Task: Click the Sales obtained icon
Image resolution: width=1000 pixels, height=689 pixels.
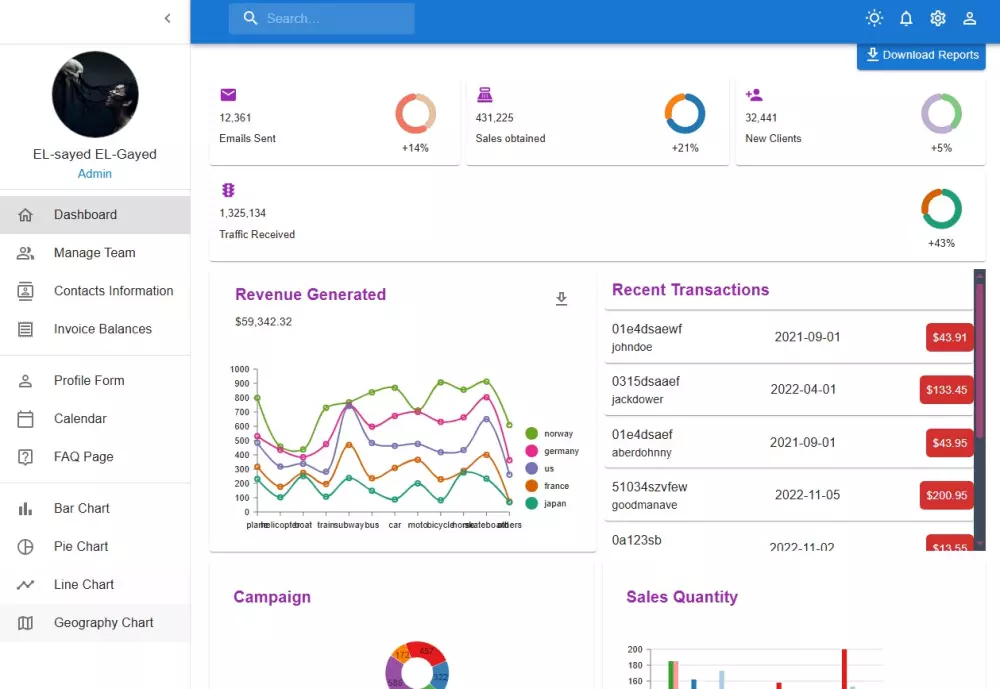Action: (x=485, y=94)
